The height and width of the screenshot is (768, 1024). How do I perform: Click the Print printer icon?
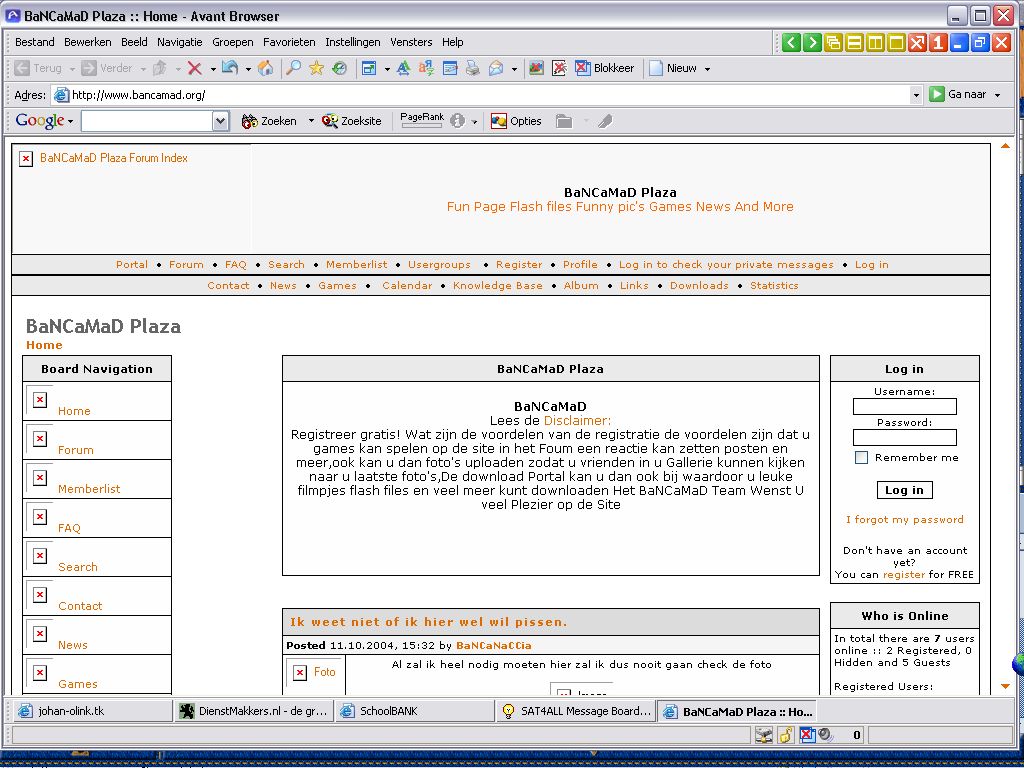pyautogui.click(x=473, y=68)
